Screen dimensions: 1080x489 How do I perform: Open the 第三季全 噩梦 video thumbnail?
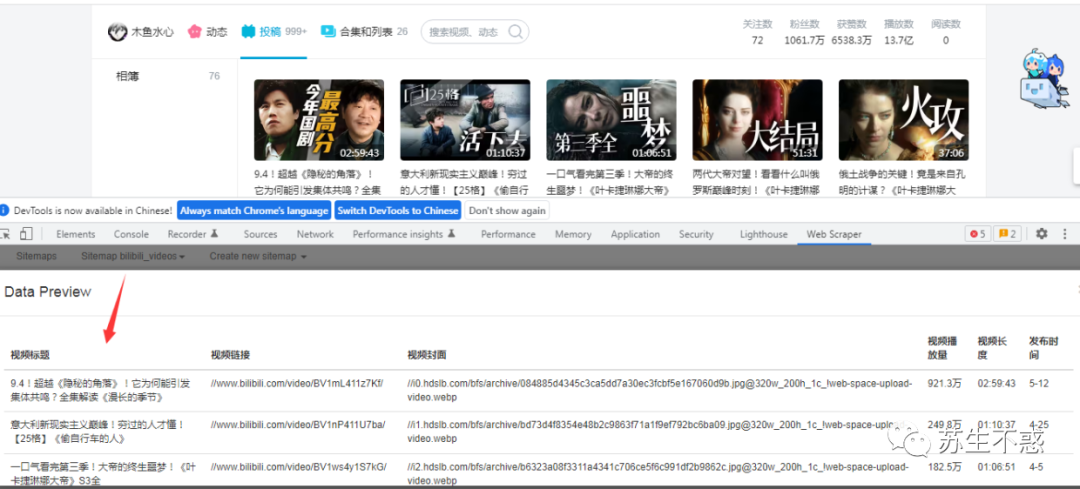coord(611,120)
